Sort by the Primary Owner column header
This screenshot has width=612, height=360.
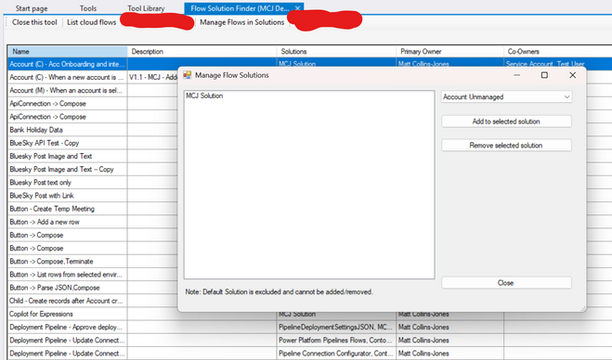tap(450, 51)
